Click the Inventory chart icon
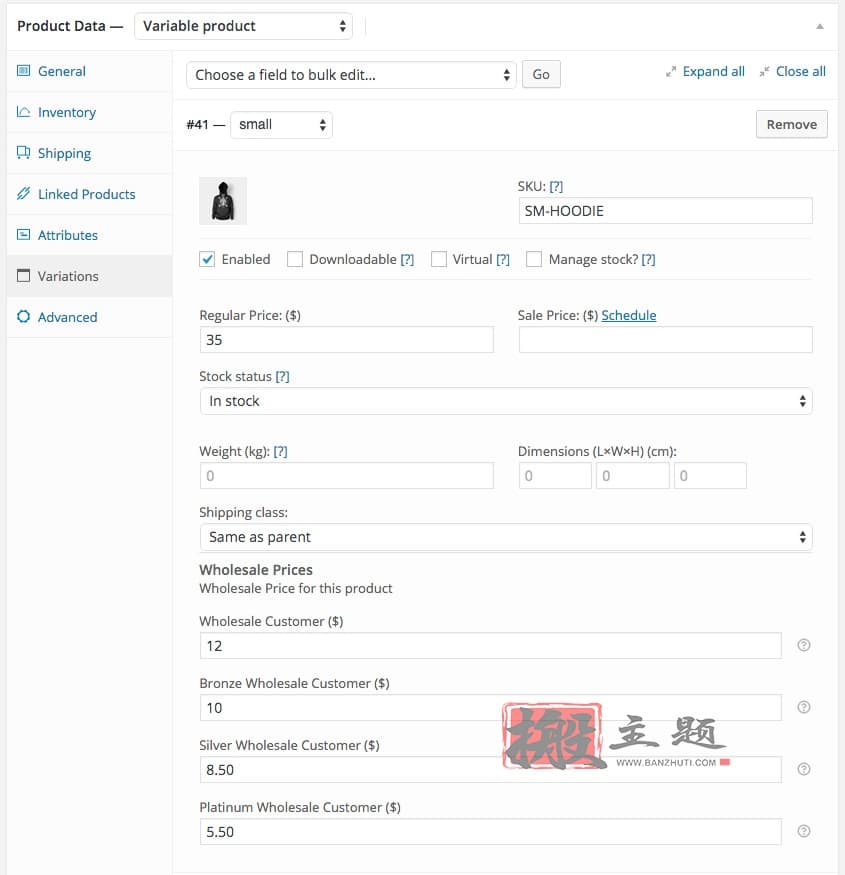Image resolution: width=845 pixels, height=875 pixels. coord(23,112)
